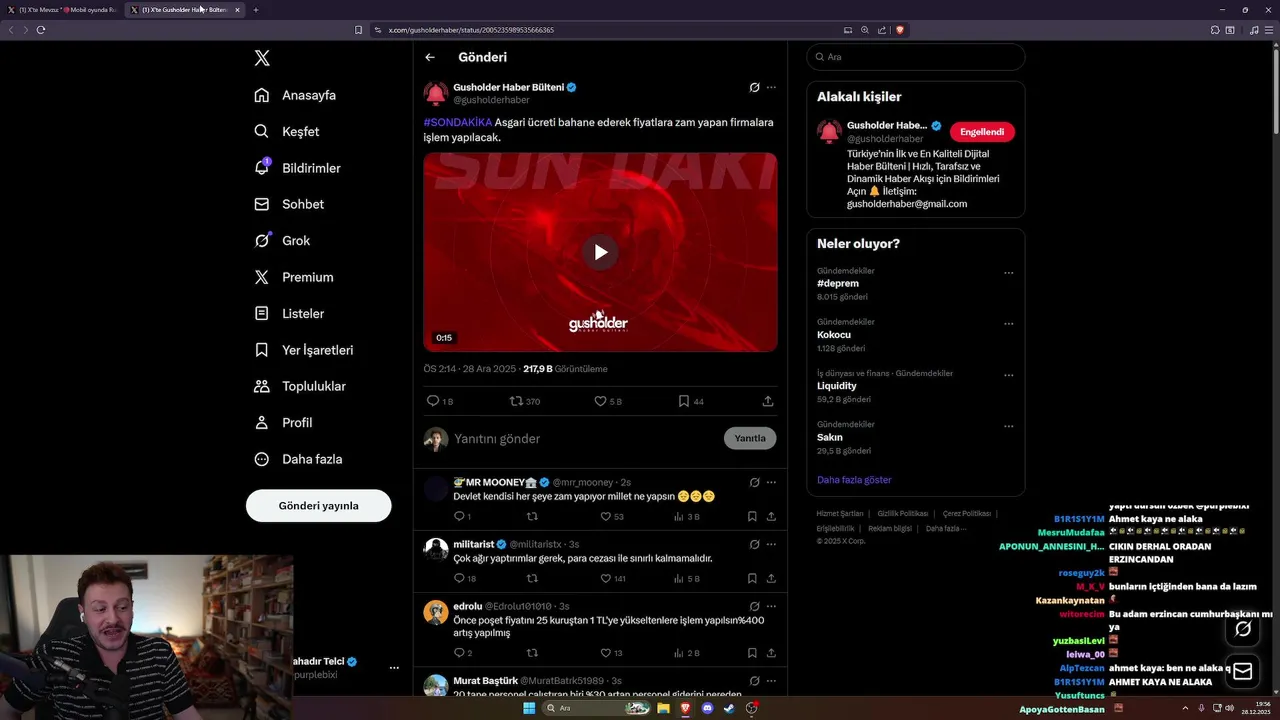This screenshot has width=1280, height=720.
Task: Open more options on main Gusholder post
Action: [x=771, y=87]
